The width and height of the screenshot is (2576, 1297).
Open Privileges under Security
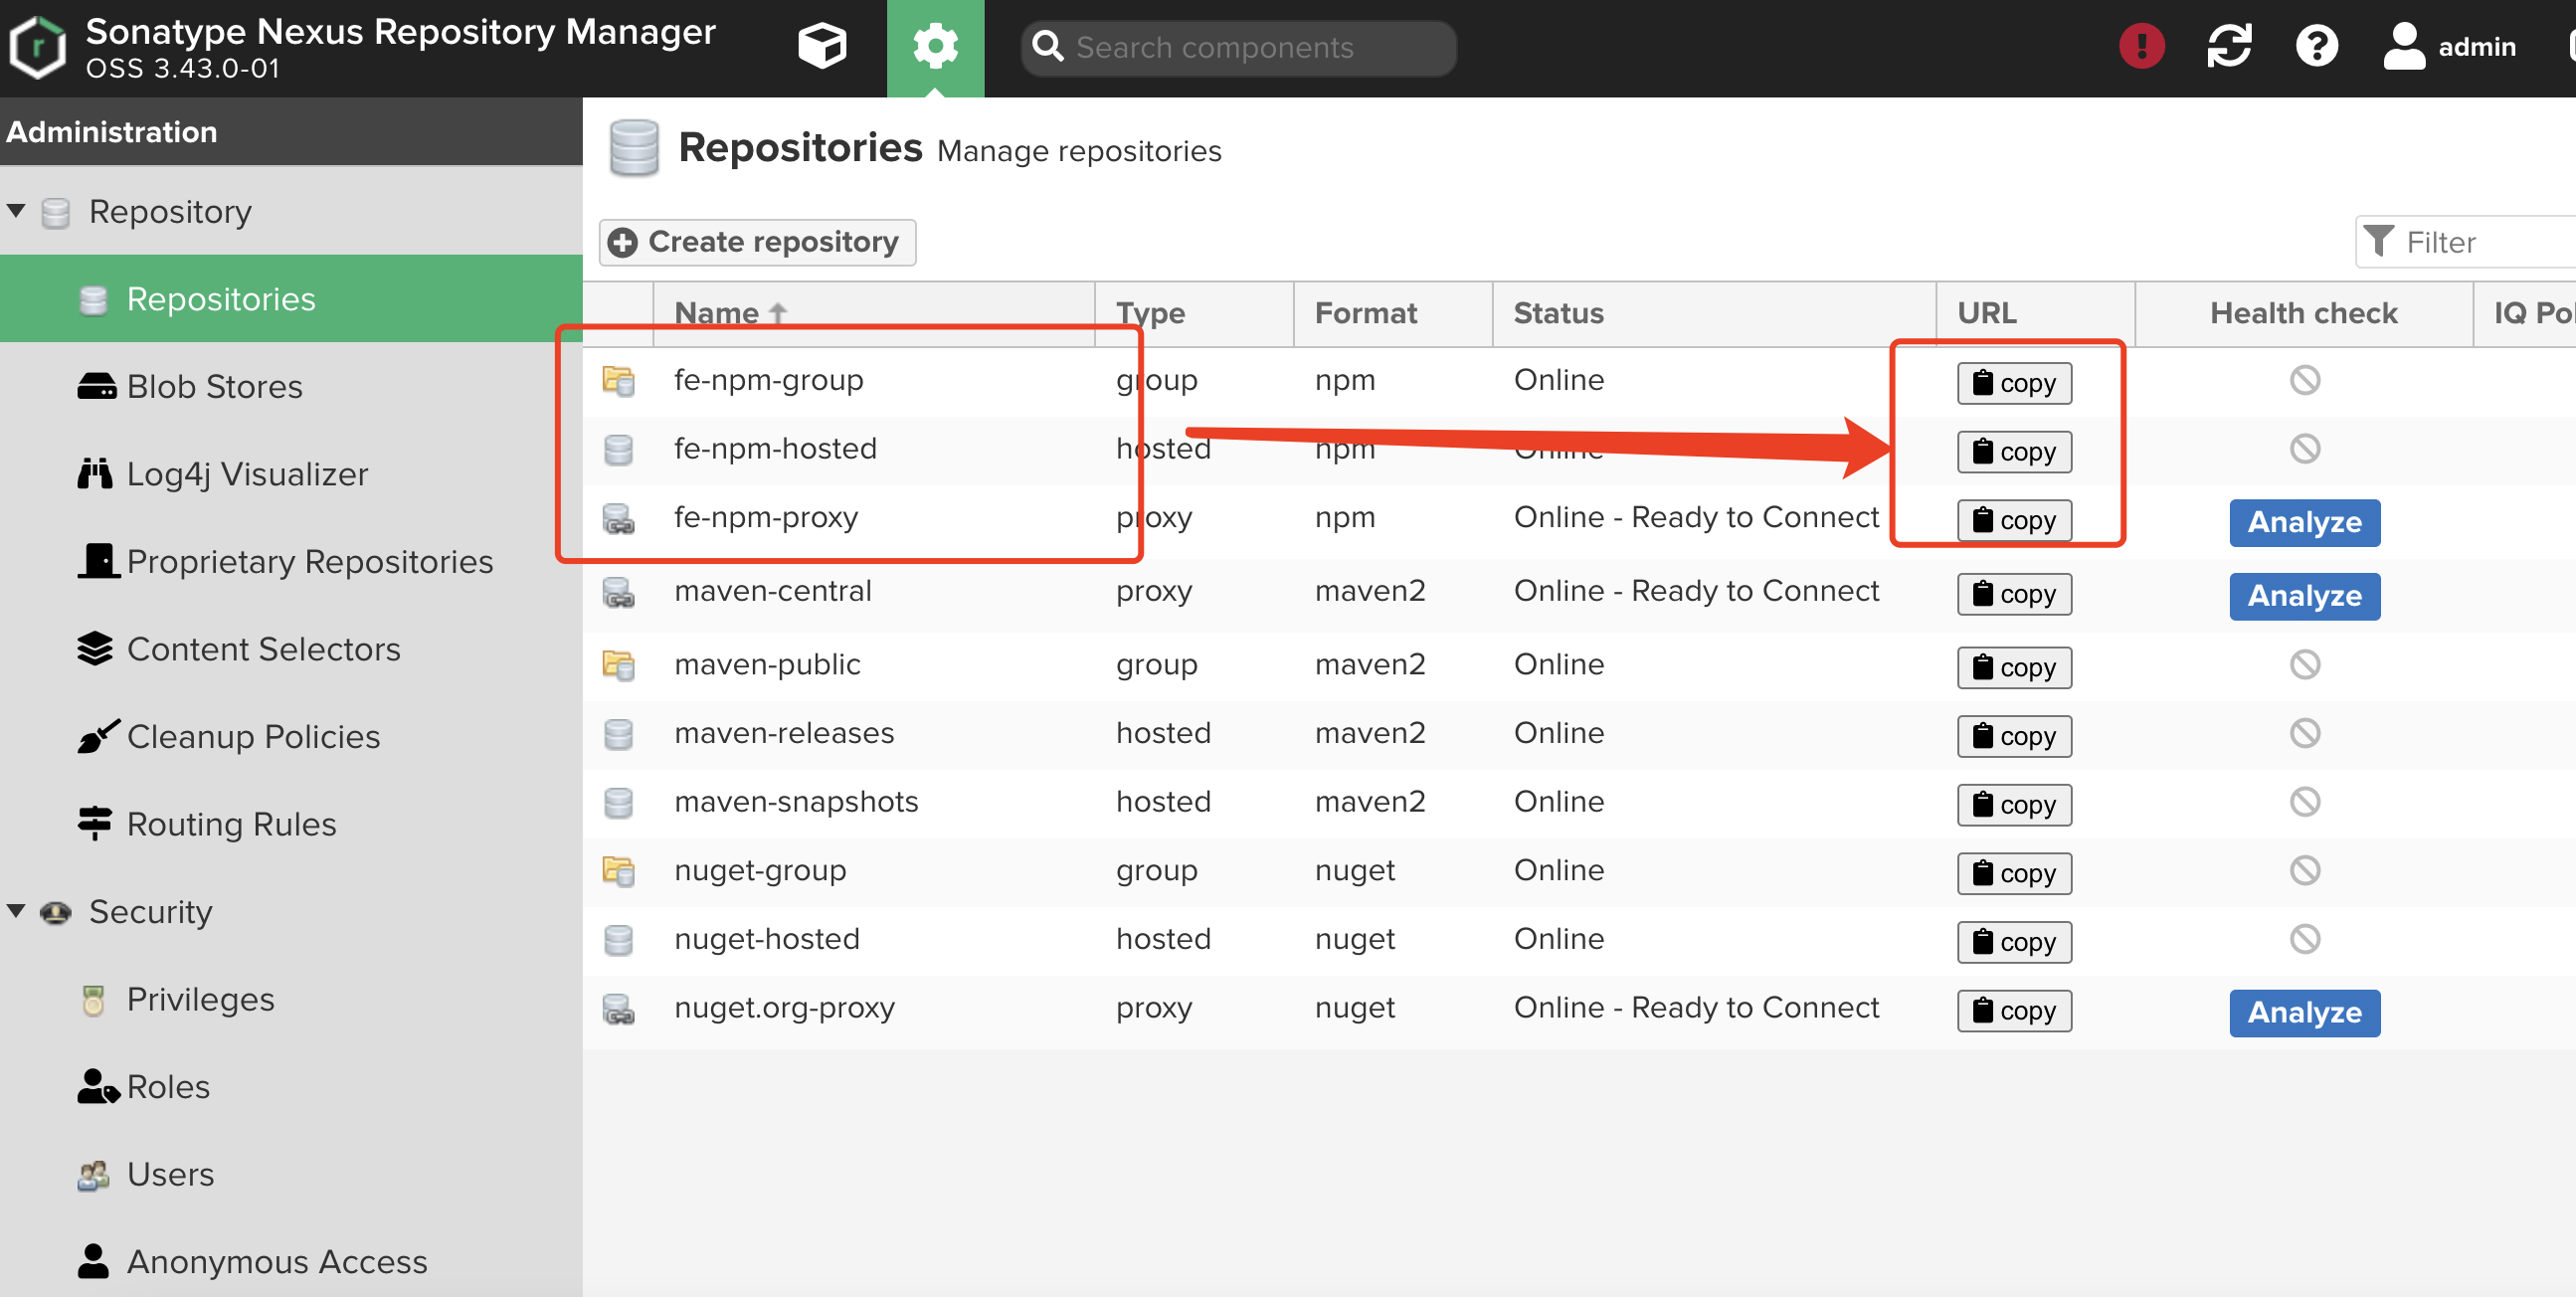[291, 998]
